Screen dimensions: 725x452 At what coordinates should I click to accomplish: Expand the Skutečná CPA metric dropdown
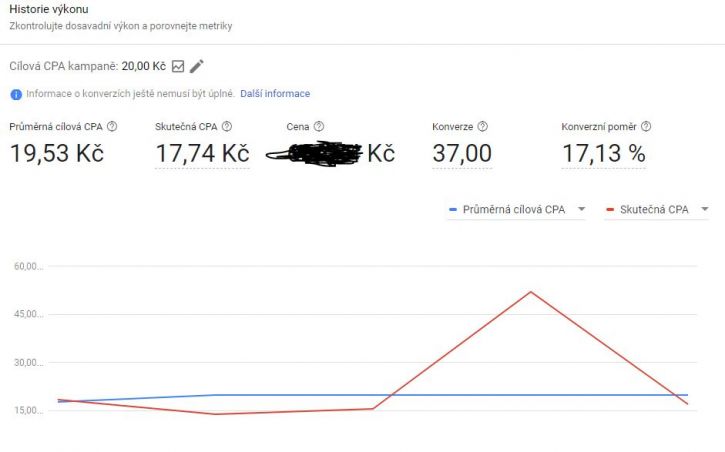point(656,209)
